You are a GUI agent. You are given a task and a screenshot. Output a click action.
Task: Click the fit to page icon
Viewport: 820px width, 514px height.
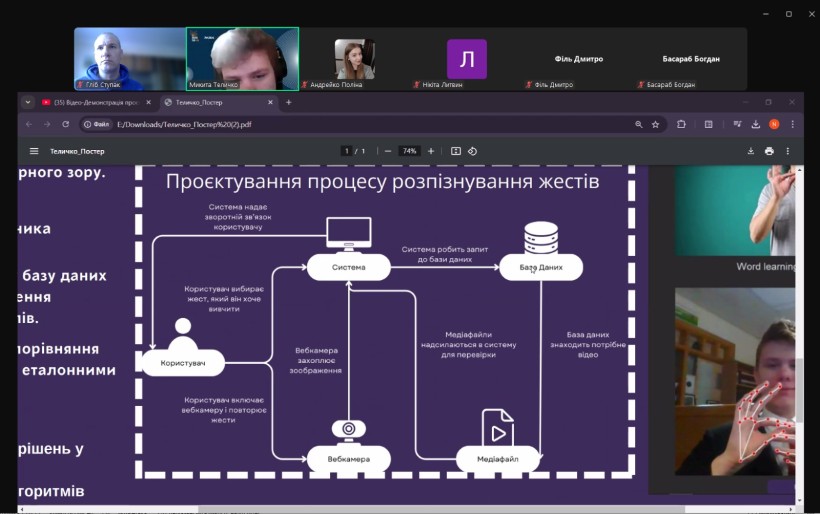point(456,151)
